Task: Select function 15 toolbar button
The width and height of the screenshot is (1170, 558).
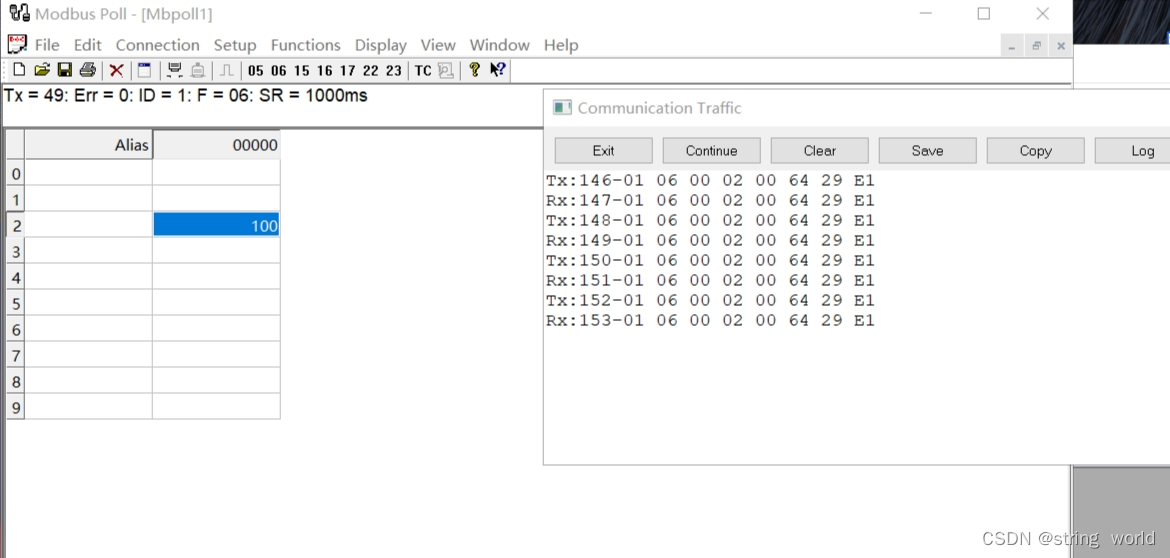Action: (301, 71)
